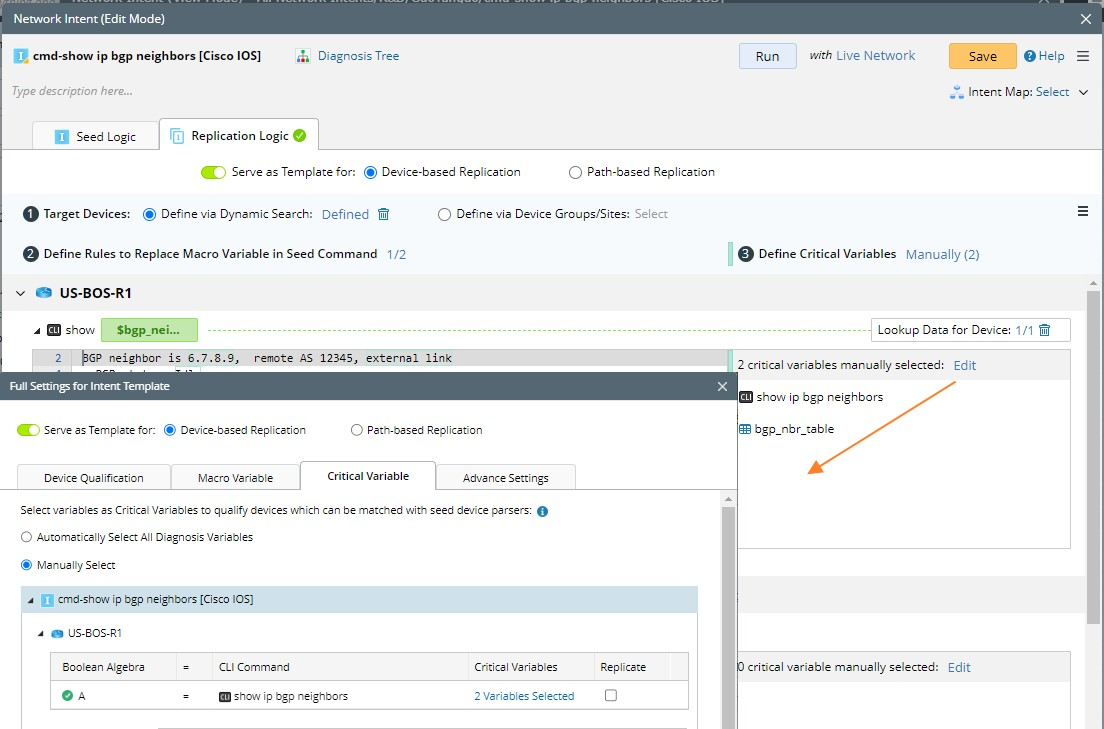Click the $bgp_nei... macro variable chip

coord(149,330)
